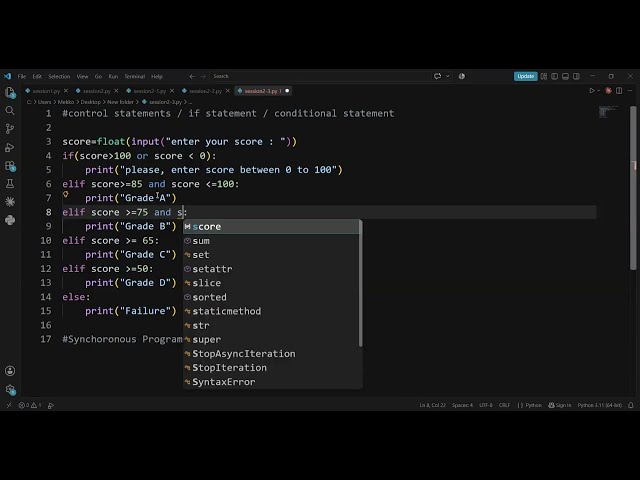Go forward with the right arrow

tap(203, 76)
